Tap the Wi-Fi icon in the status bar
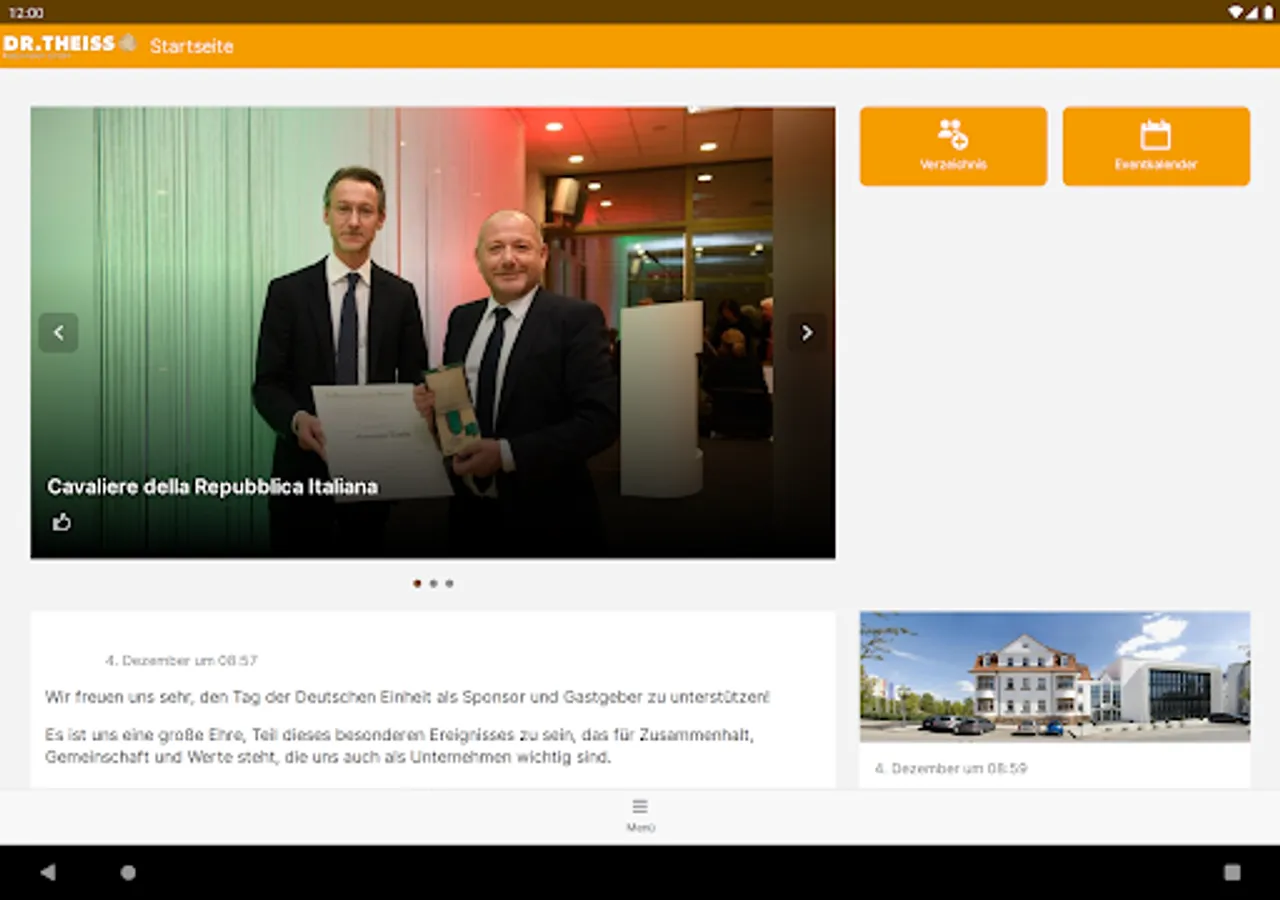1280x900 pixels. tap(1234, 12)
